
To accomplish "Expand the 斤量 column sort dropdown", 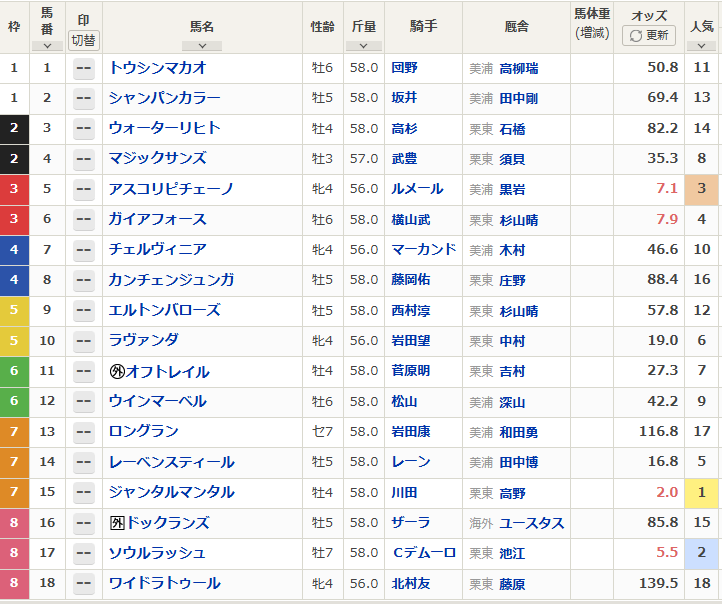I will click(x=364, y=45).
